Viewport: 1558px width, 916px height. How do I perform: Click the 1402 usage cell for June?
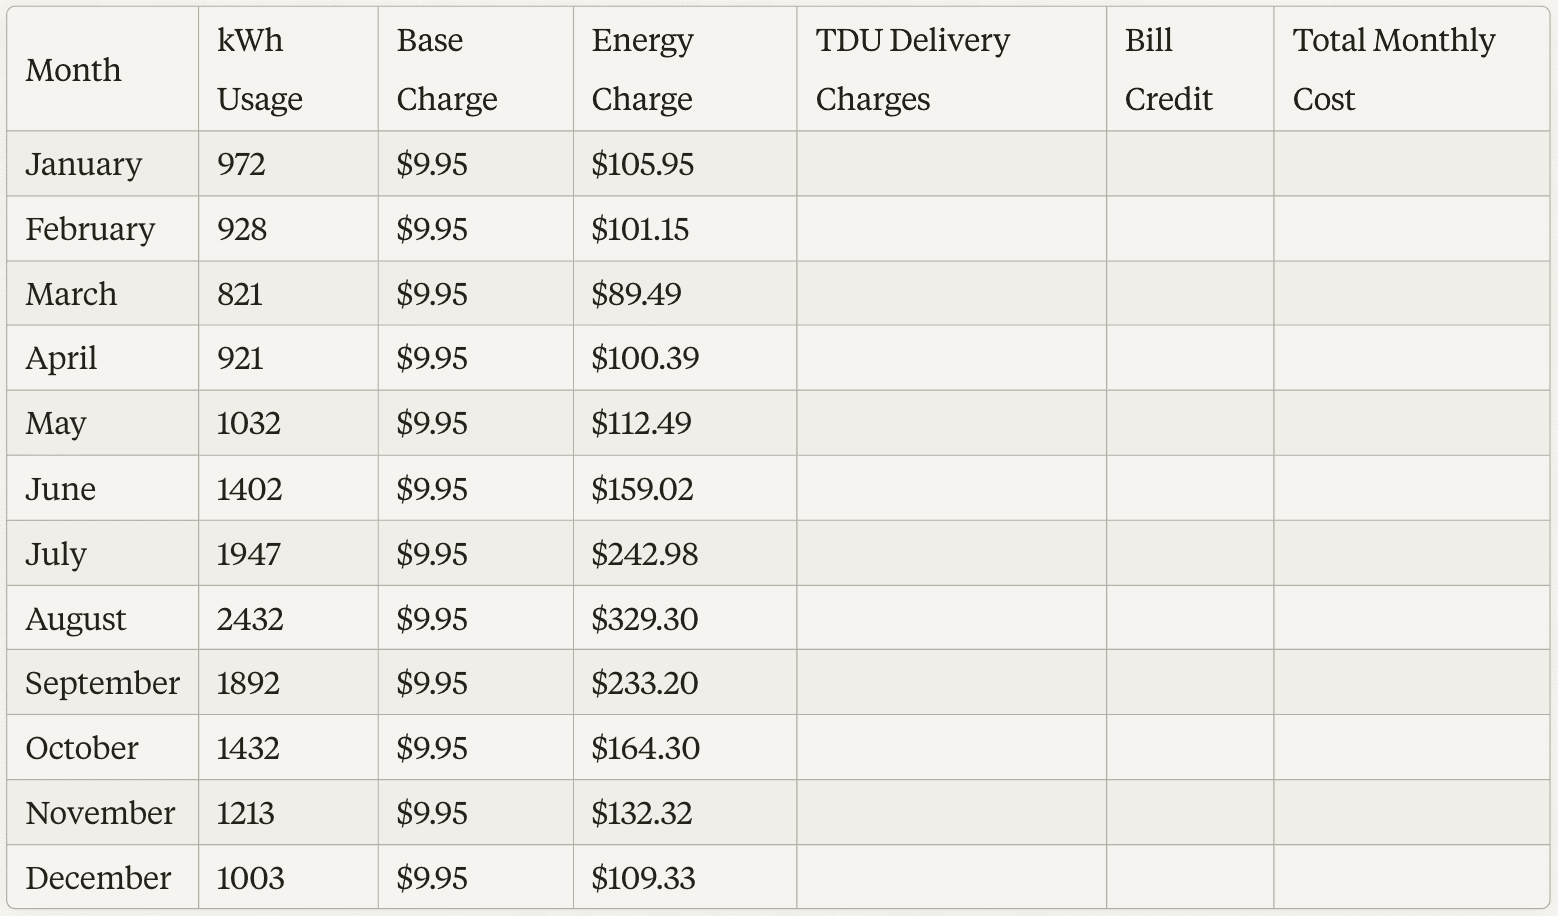pos(250,489)
